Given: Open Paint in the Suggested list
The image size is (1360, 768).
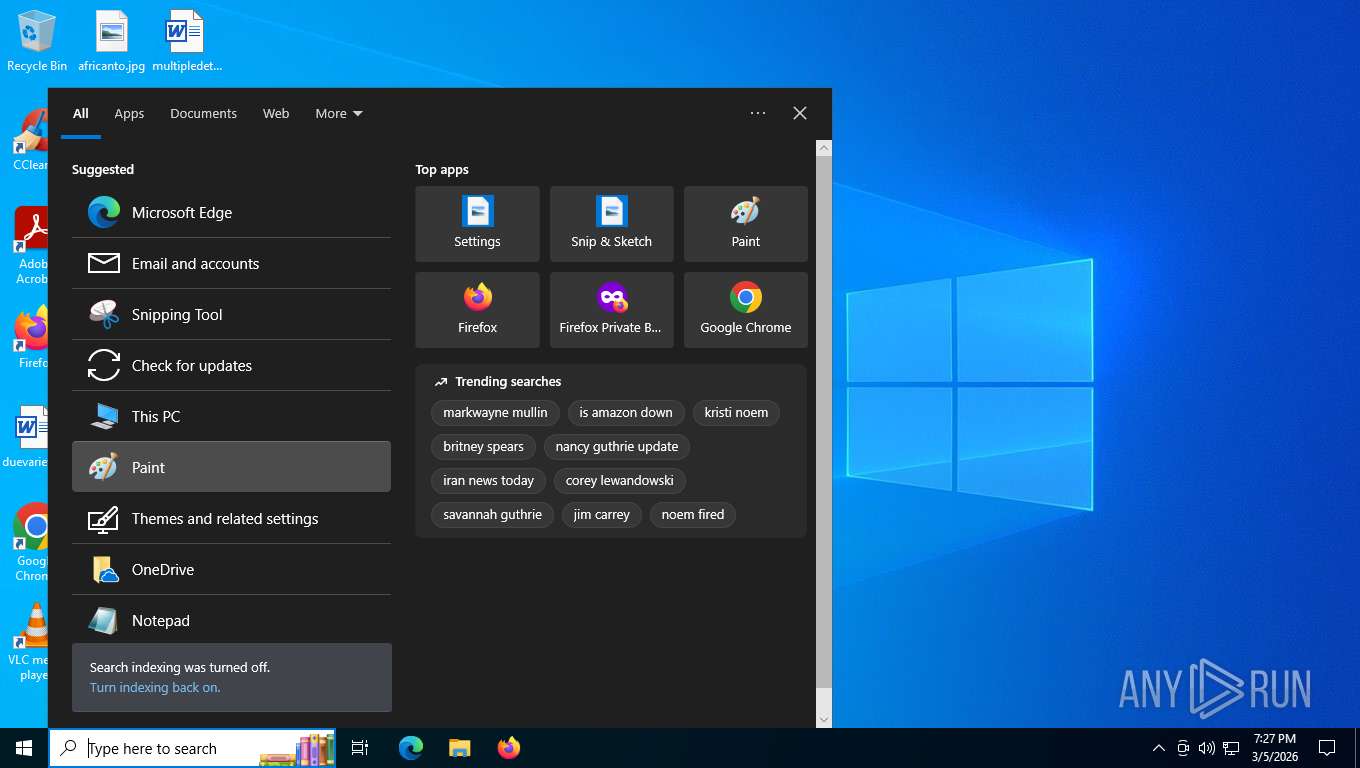Looking at the screenshot, I should 231,467.
